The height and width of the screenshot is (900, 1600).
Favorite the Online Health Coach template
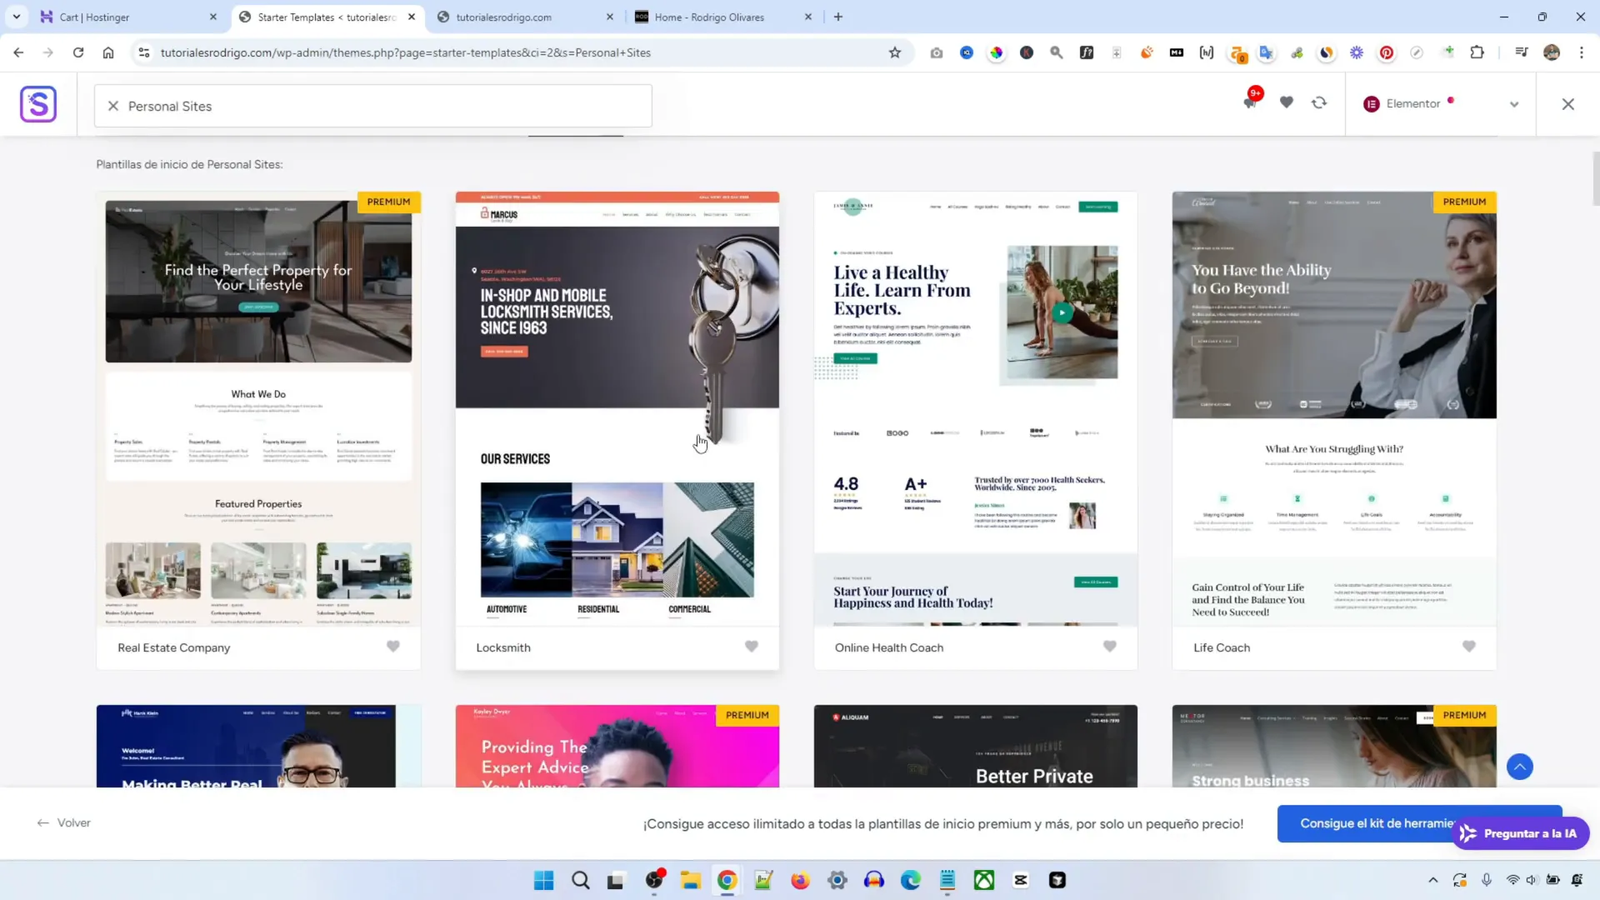coord(1109,646)
